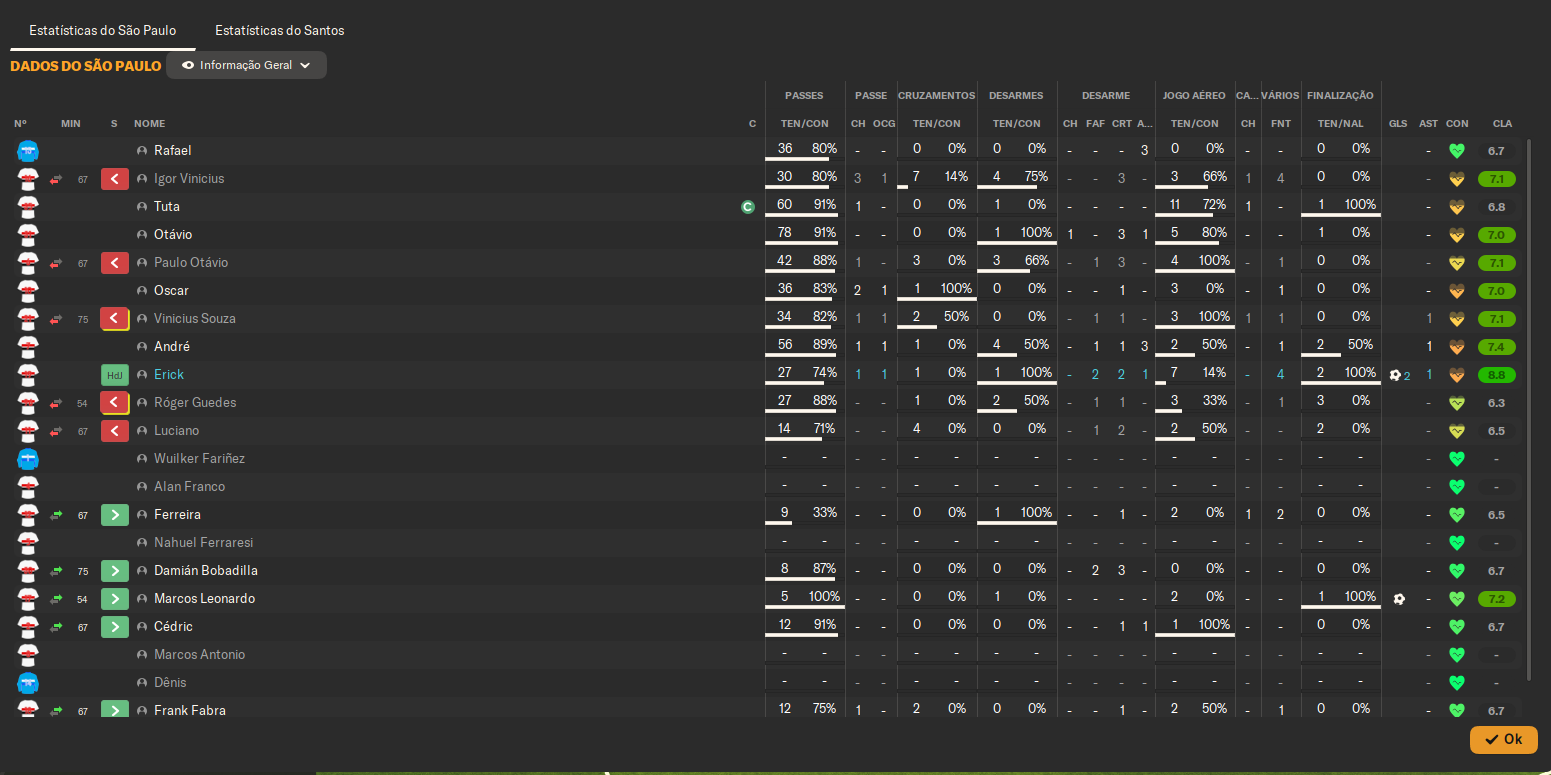Screen dimensions: 1551x775
Task: Click Róger Guedes's red substitution arrow box
Action: (115, 403)
